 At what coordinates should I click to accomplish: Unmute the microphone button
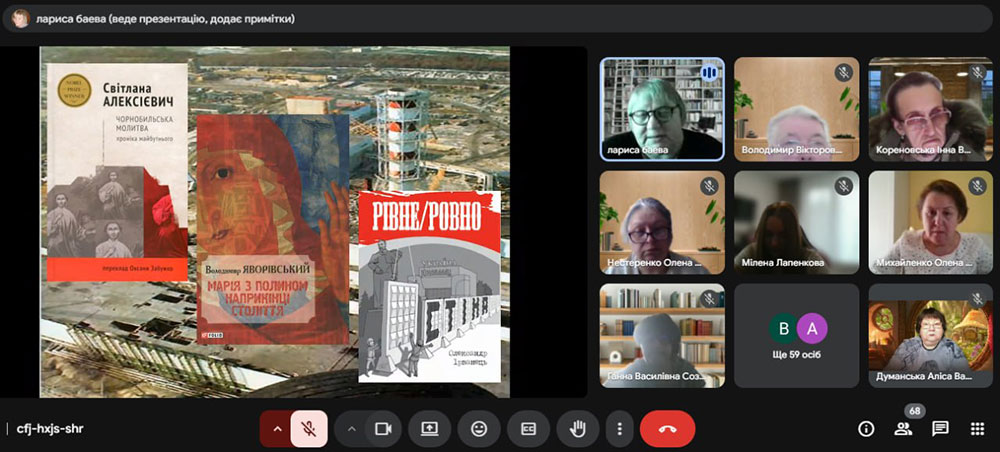[309, 428]
